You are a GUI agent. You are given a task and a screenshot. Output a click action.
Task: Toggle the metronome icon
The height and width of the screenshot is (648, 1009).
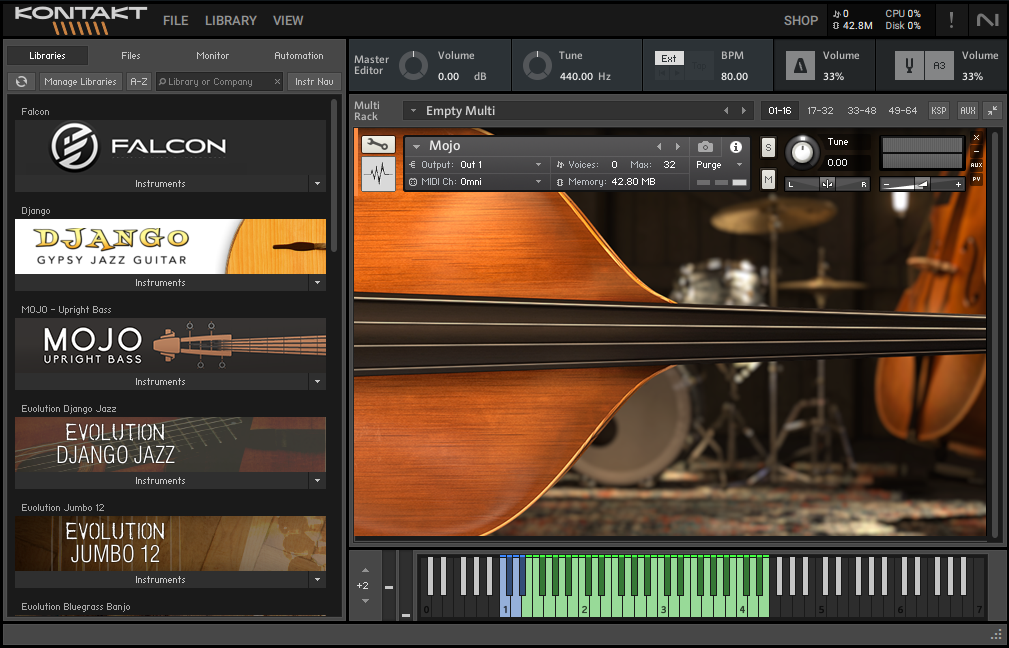tap(800, 66)
